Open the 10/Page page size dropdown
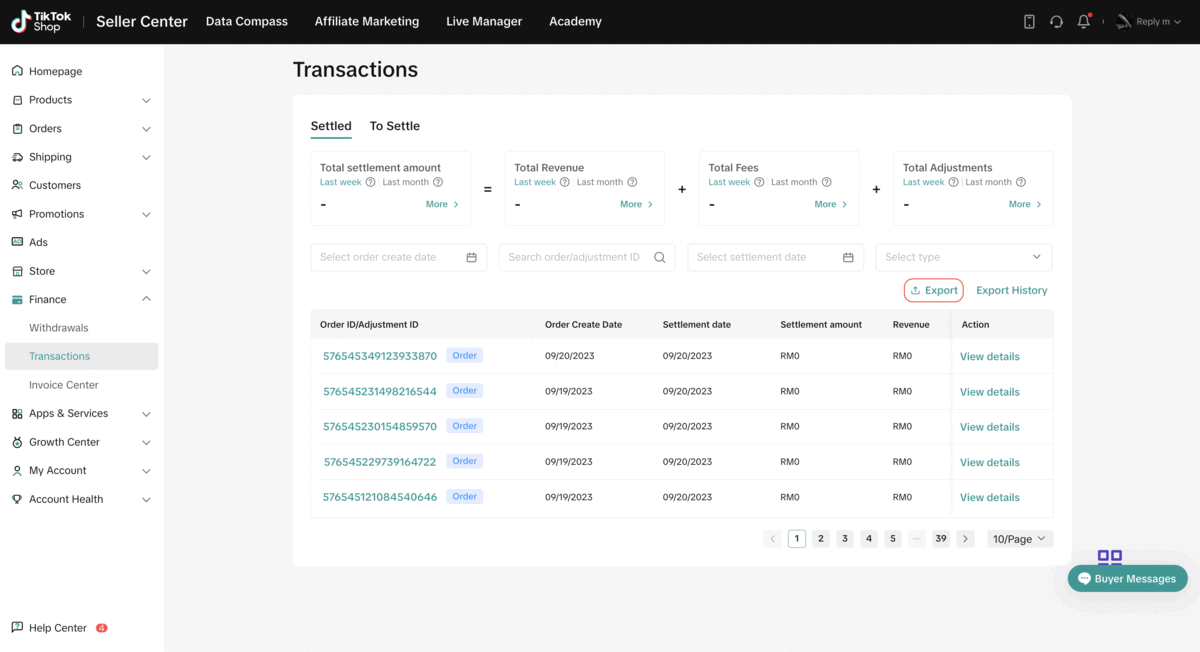This screenshot has width=1200, height=652. pos(1019,539)
